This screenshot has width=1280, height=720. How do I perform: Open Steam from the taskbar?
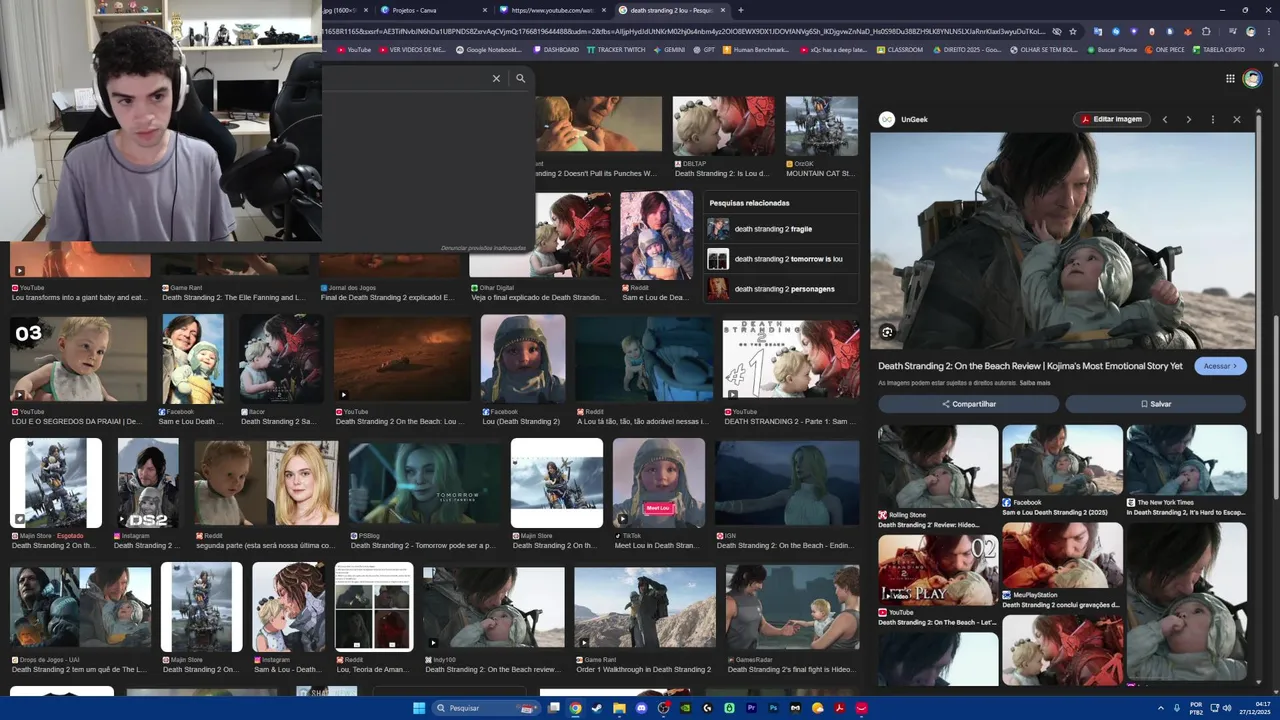[597, 708]
